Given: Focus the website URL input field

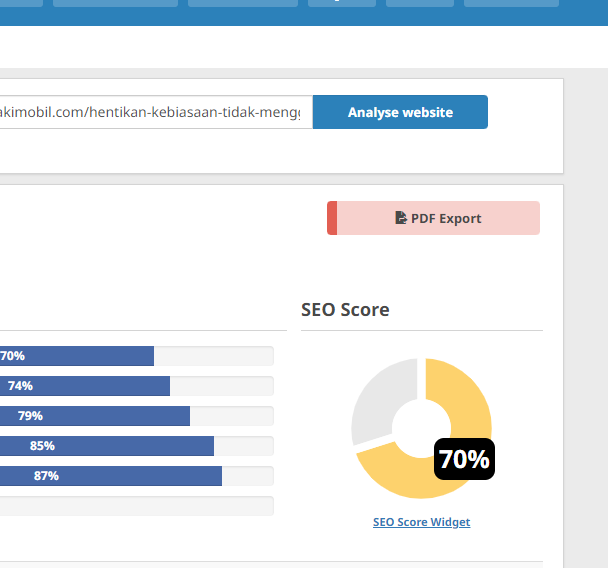Looking at the screenshot, I should point(156,112).
